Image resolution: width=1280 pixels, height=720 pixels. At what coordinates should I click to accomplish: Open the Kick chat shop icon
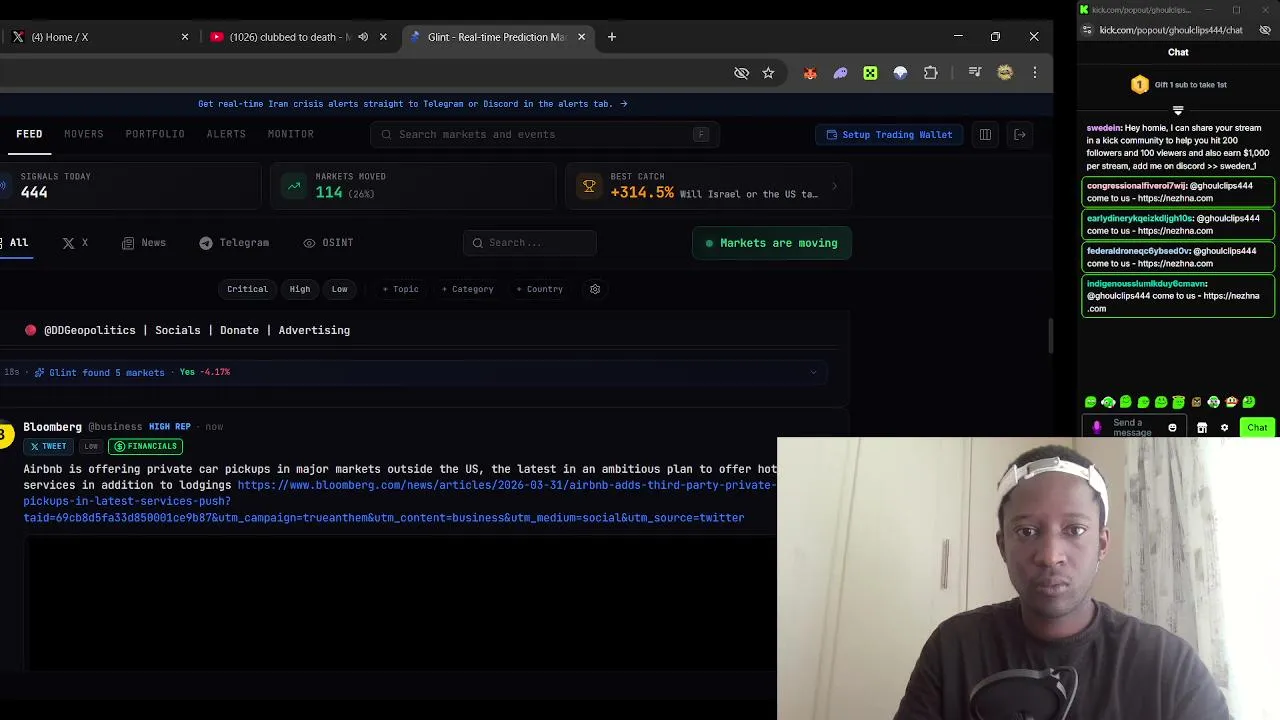pyautogui.click(x=1202, y=428)
